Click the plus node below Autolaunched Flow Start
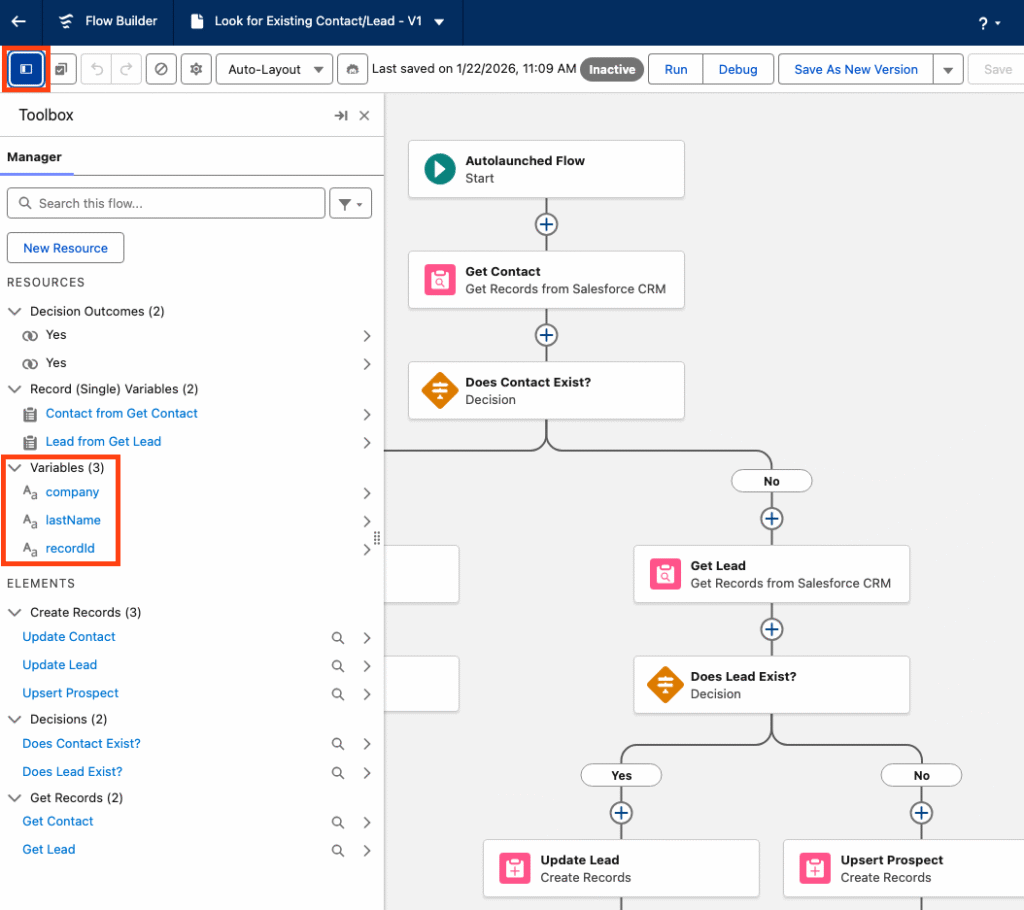Image resolution: width=1024 pixels, height=910 pixels. 546,225
